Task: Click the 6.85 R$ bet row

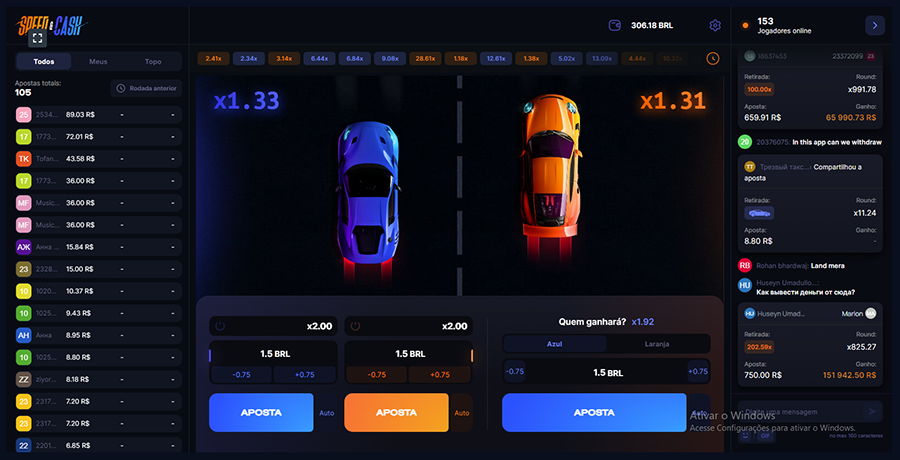Action: pos(98,445)
